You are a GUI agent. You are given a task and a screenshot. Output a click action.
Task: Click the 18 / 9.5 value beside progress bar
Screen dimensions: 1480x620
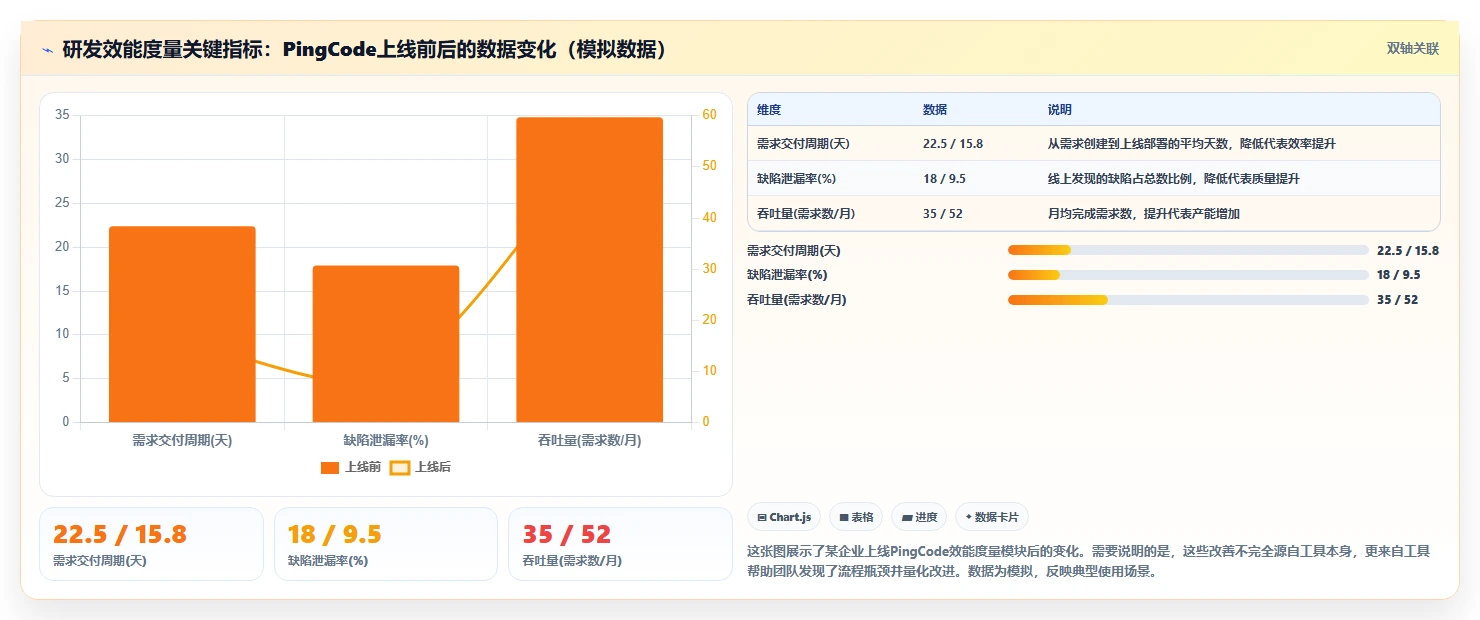[1399, 275]
